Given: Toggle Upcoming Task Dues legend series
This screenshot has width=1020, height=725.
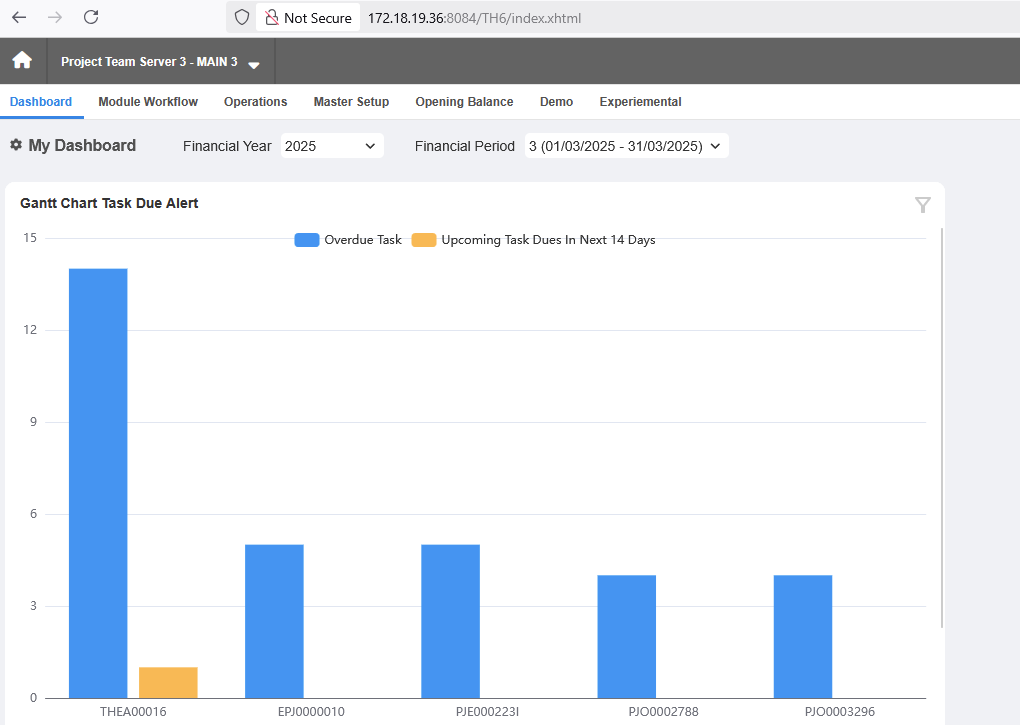Looking at the screenshot, I should [x=533, y=240].
